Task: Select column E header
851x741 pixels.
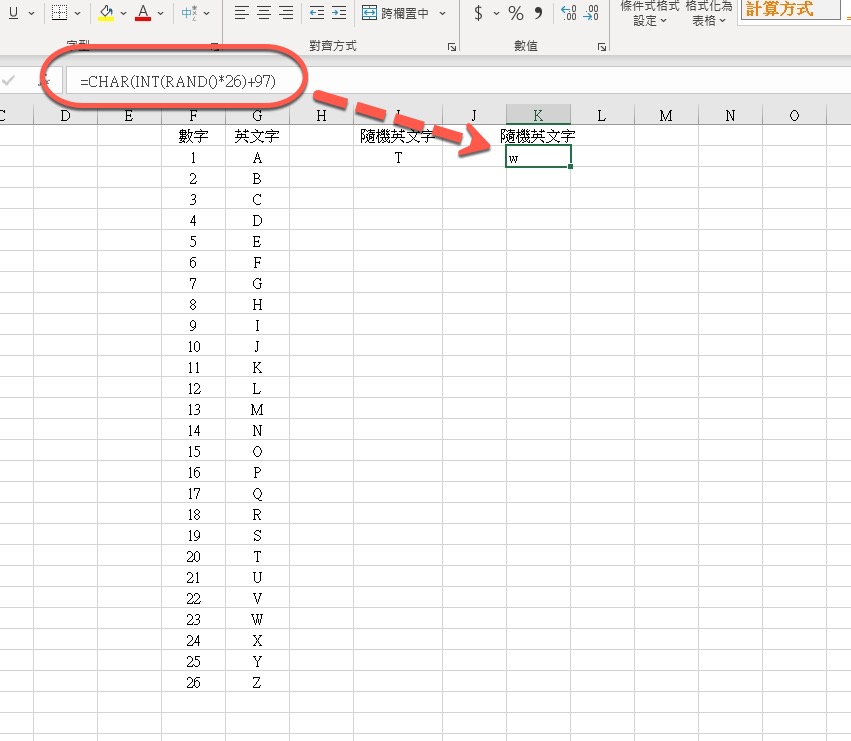Action: pyautogui.click(x=129, y=116)
